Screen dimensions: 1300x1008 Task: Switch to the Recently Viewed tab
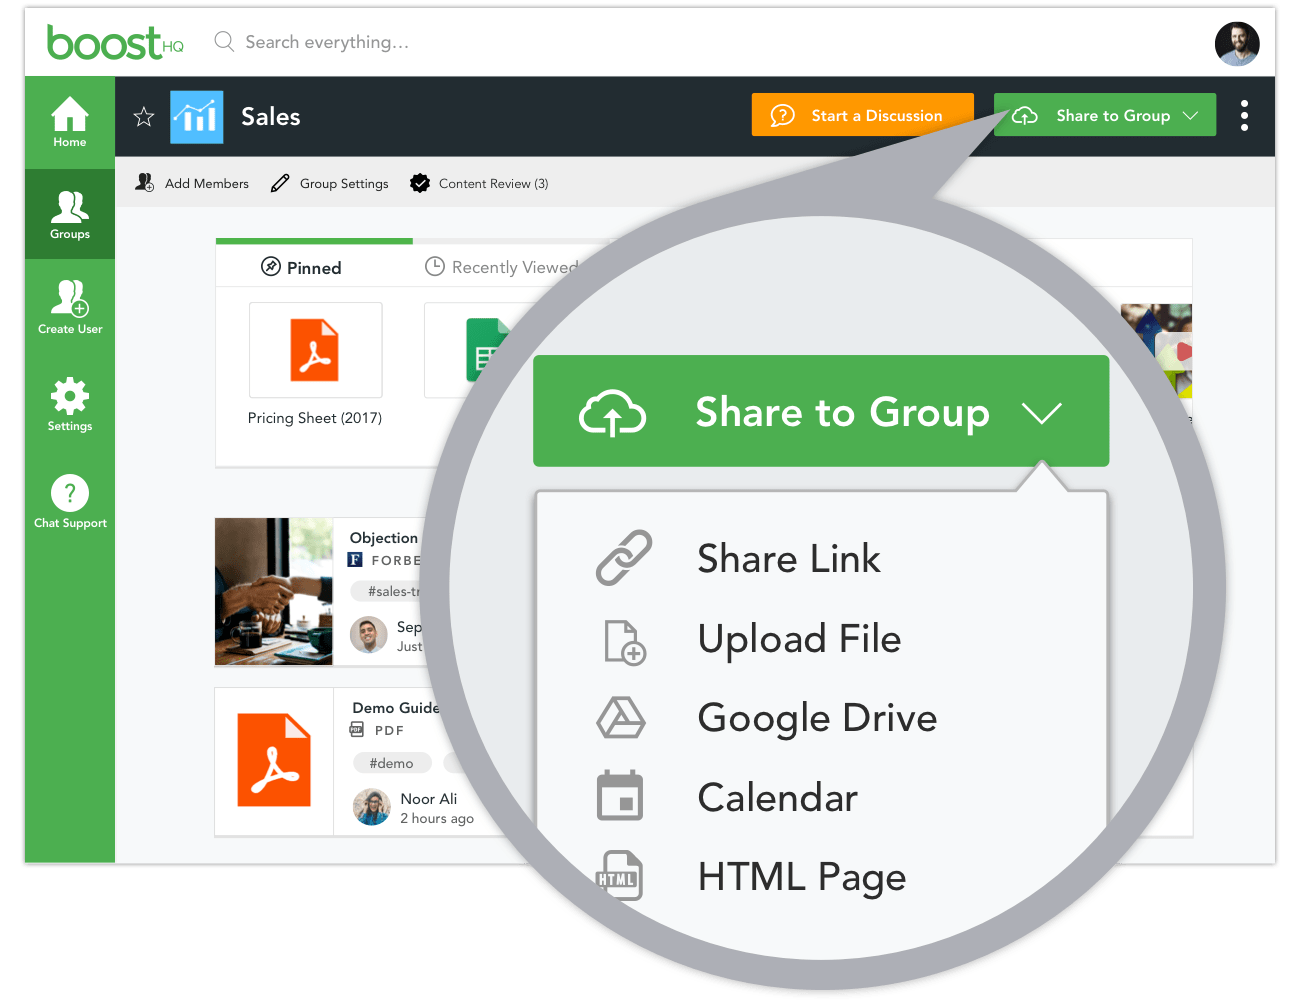point(503,267)
